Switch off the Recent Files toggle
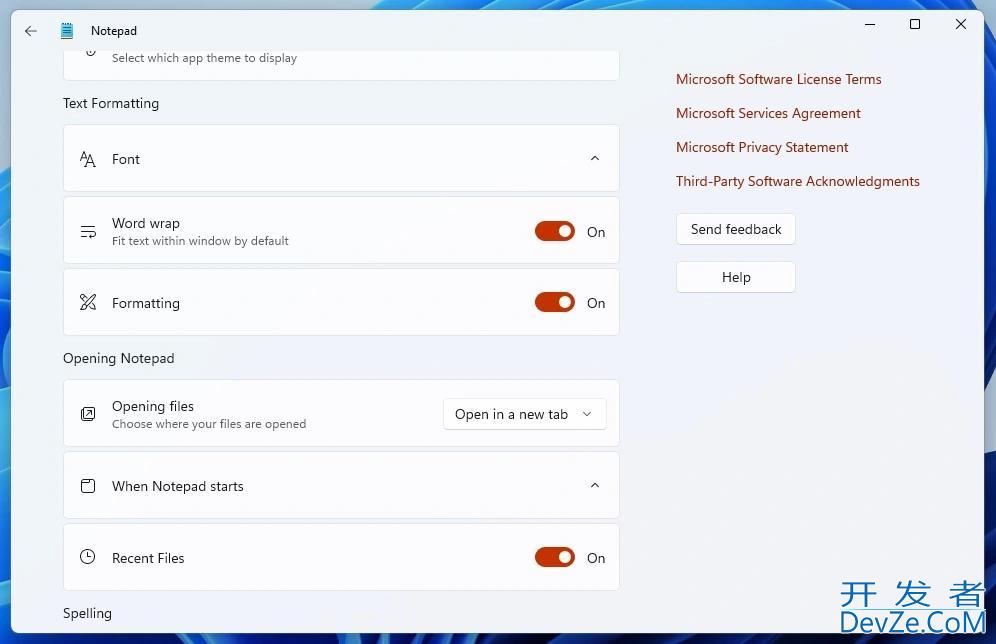 (555, 557)
